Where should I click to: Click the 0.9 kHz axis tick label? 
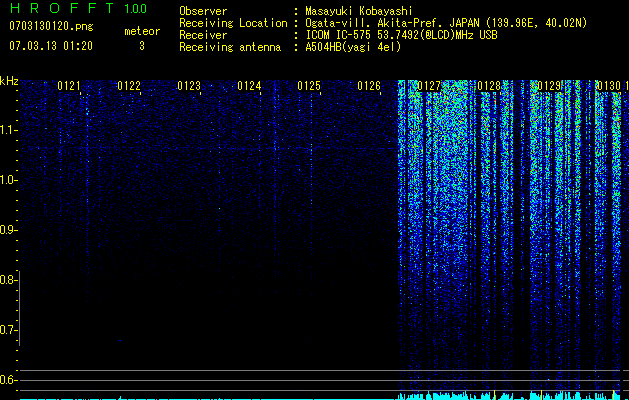pos(8,230)
